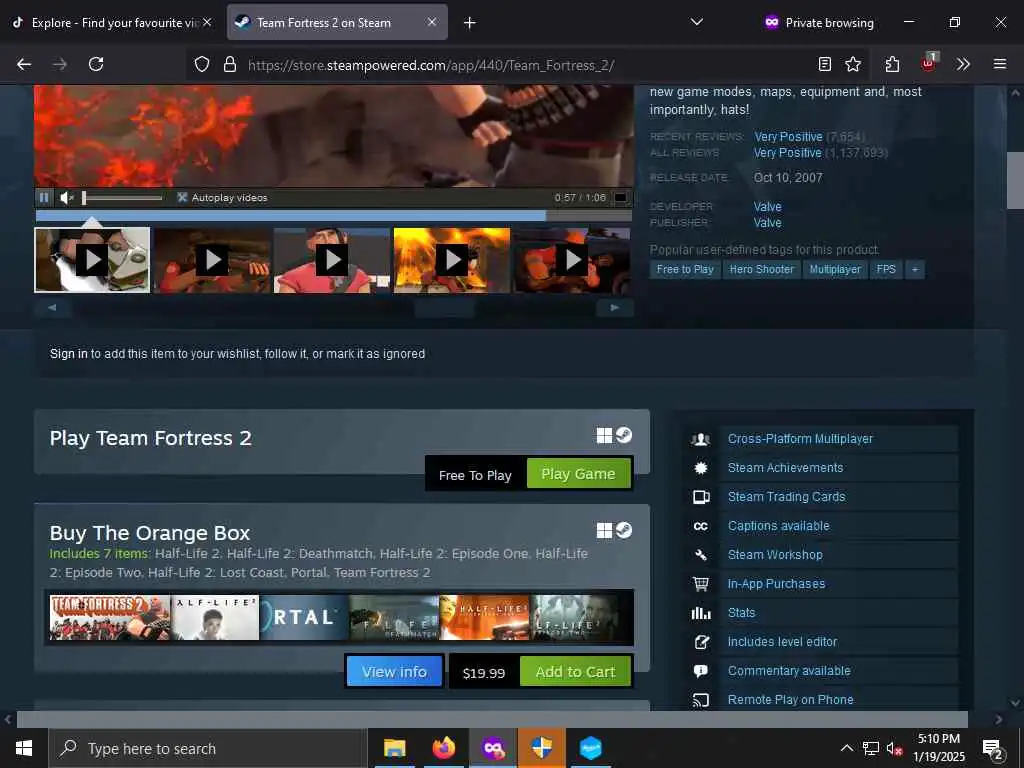Click the Steam platform icon beside Play Team Fortress 2

point(624,435)
